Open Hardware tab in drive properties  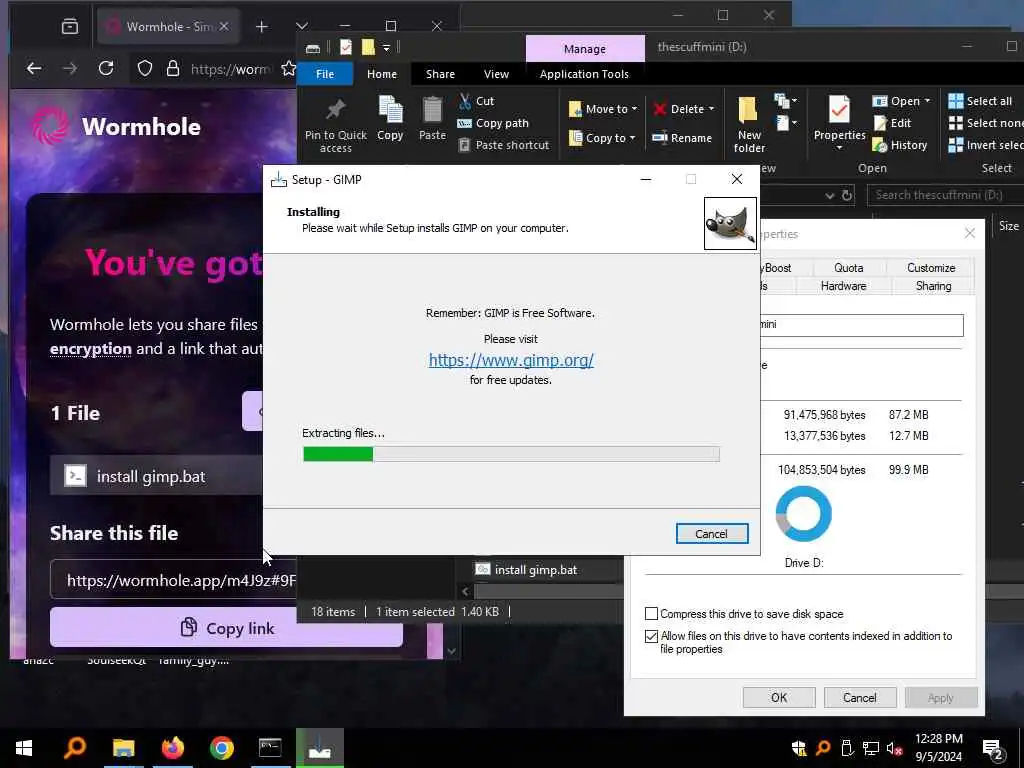click(x=843, y=286)
